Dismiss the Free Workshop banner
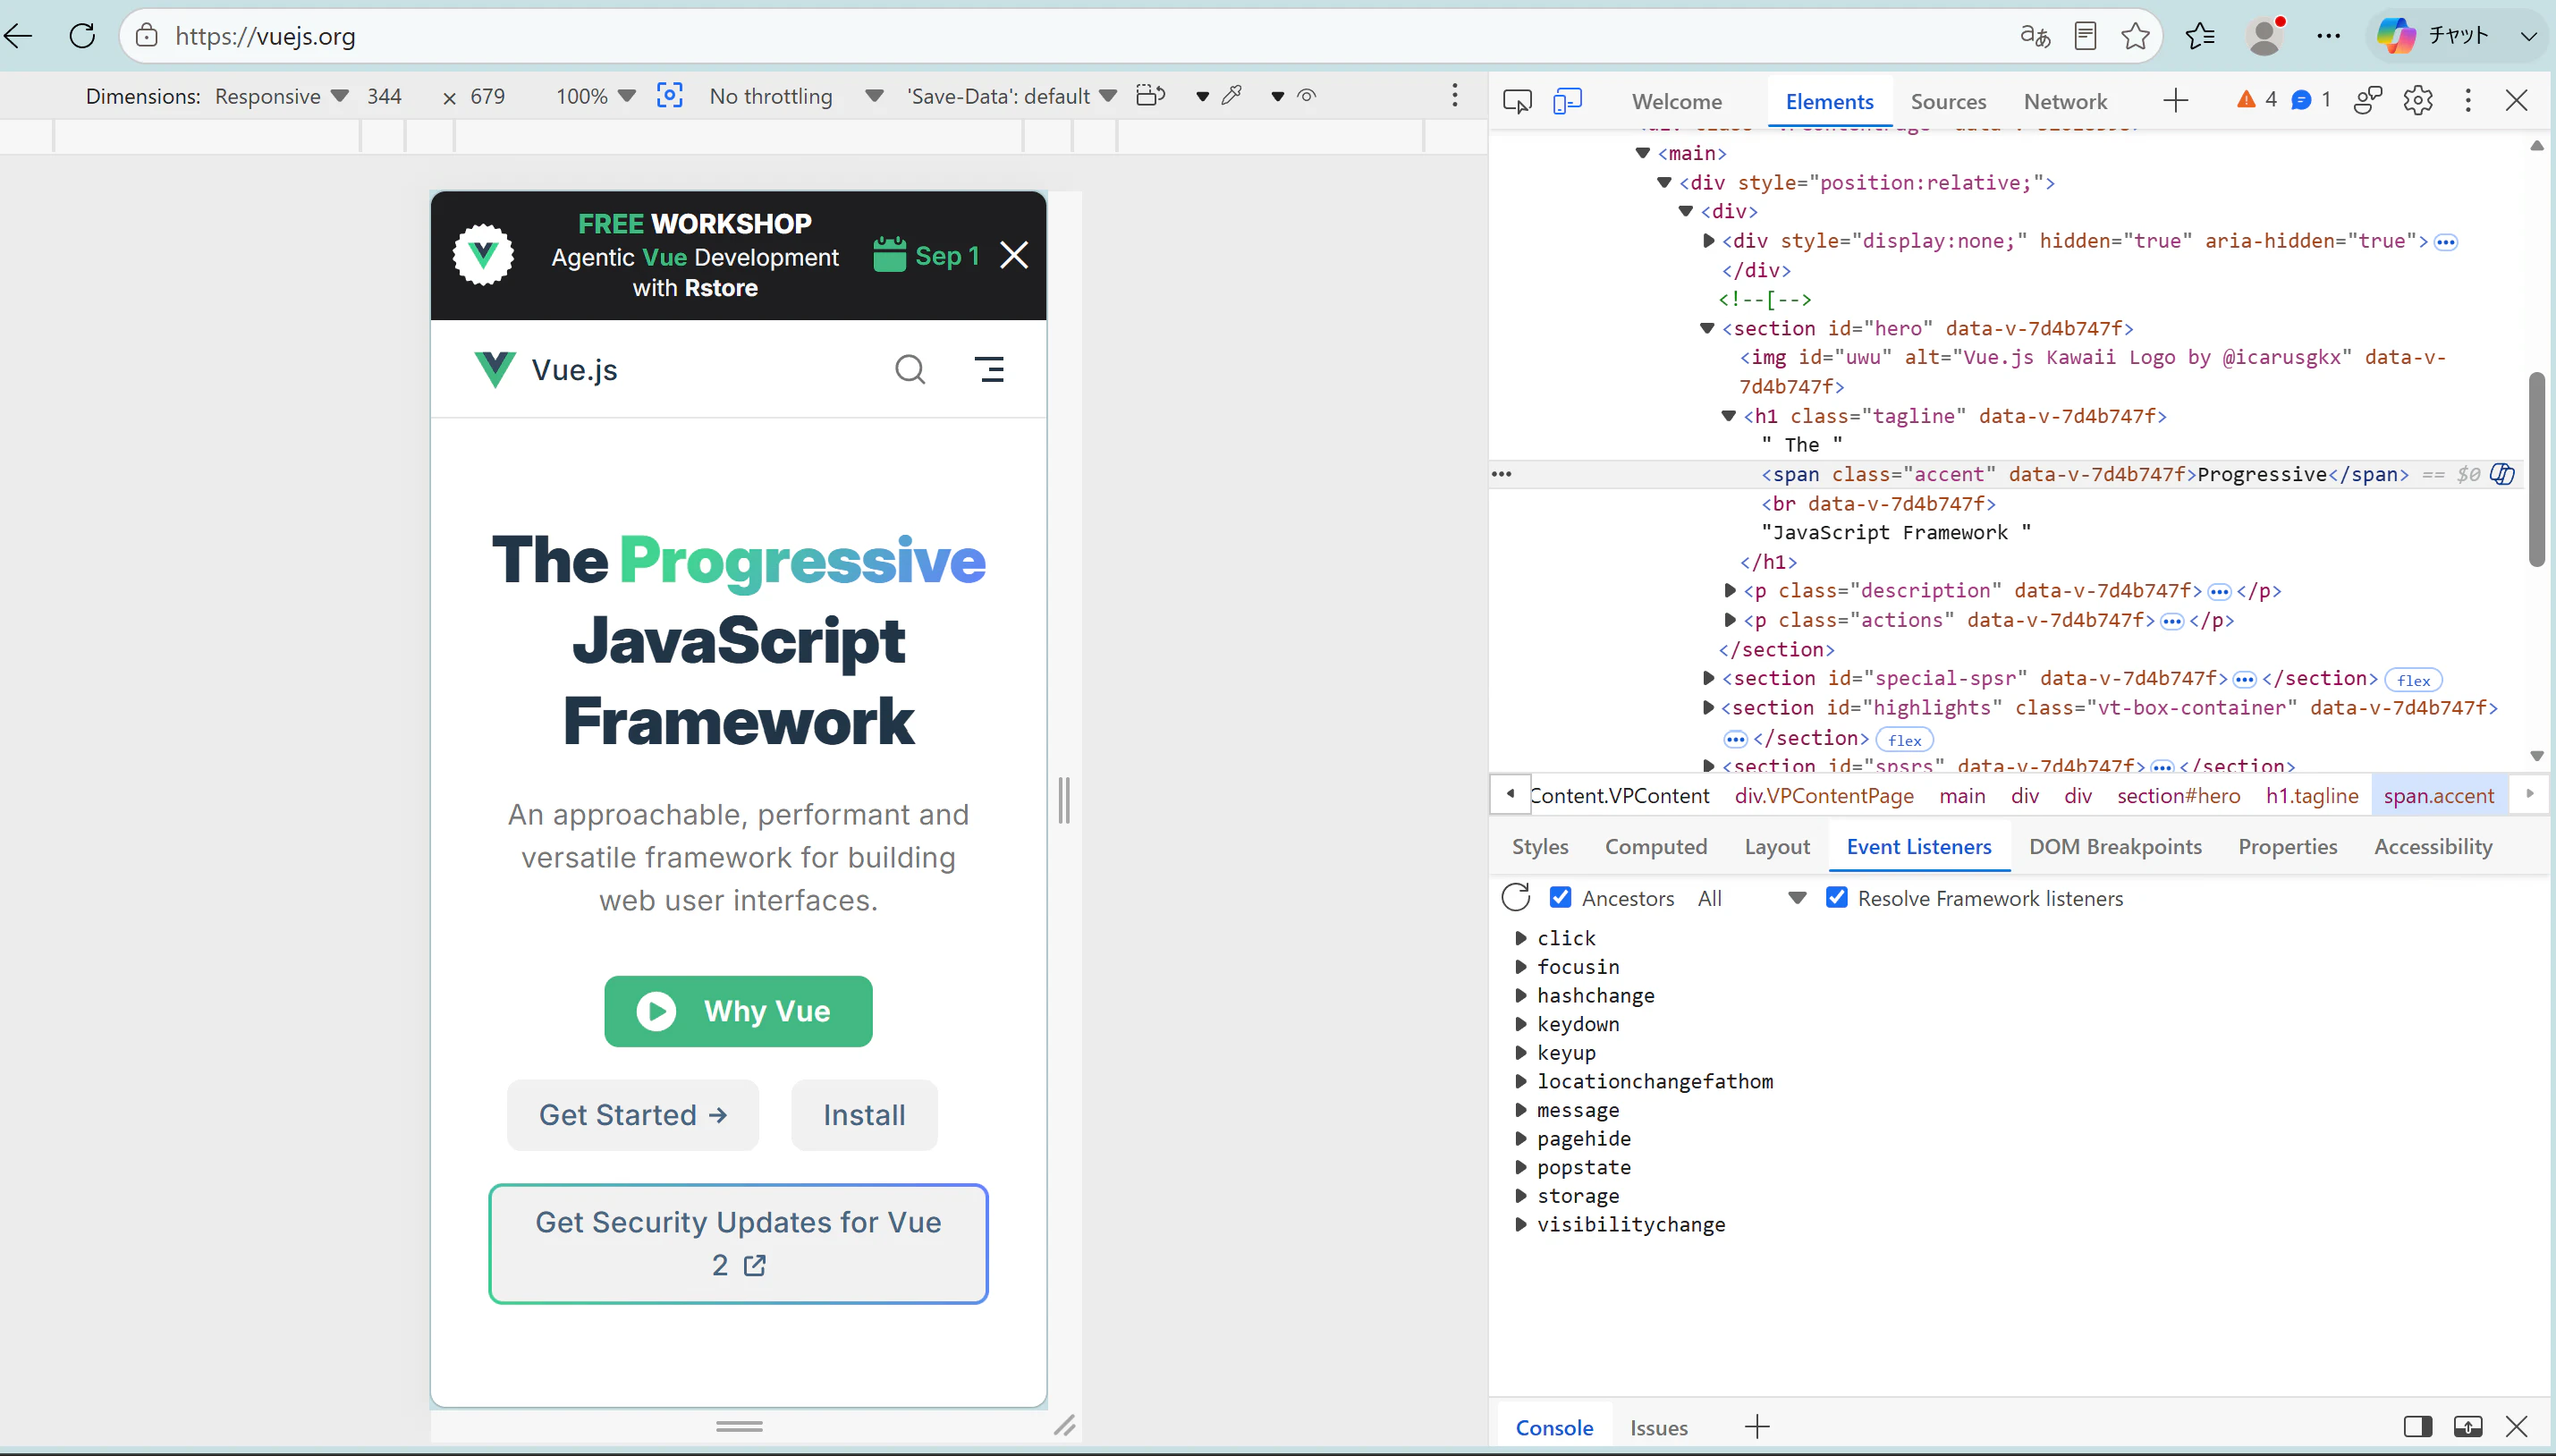Screen dimensions: 2556x1456 (1013, 256)
